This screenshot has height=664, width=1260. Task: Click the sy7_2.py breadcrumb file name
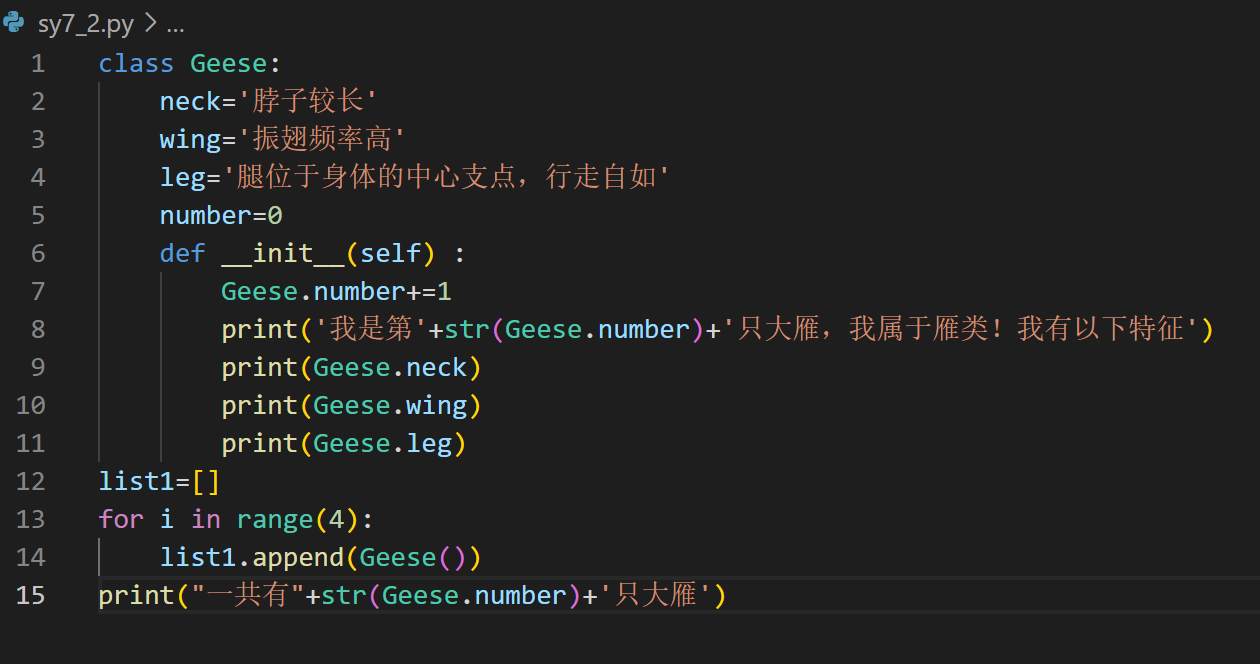84,24
